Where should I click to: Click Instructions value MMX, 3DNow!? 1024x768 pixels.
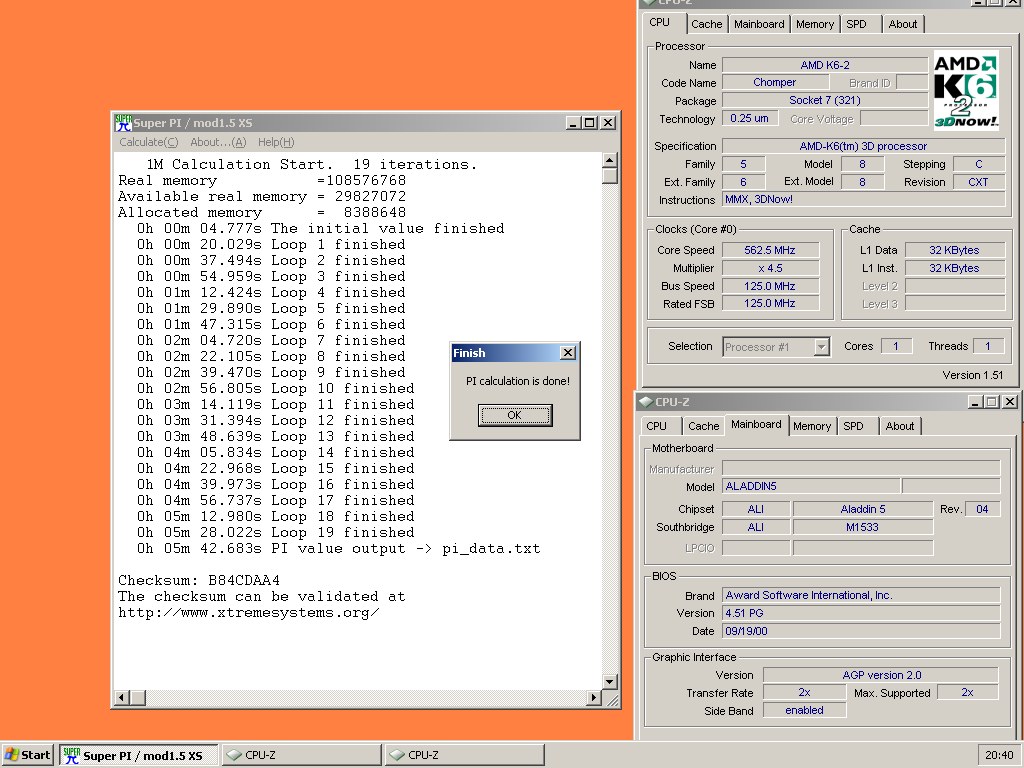click(x=863, y=200)
